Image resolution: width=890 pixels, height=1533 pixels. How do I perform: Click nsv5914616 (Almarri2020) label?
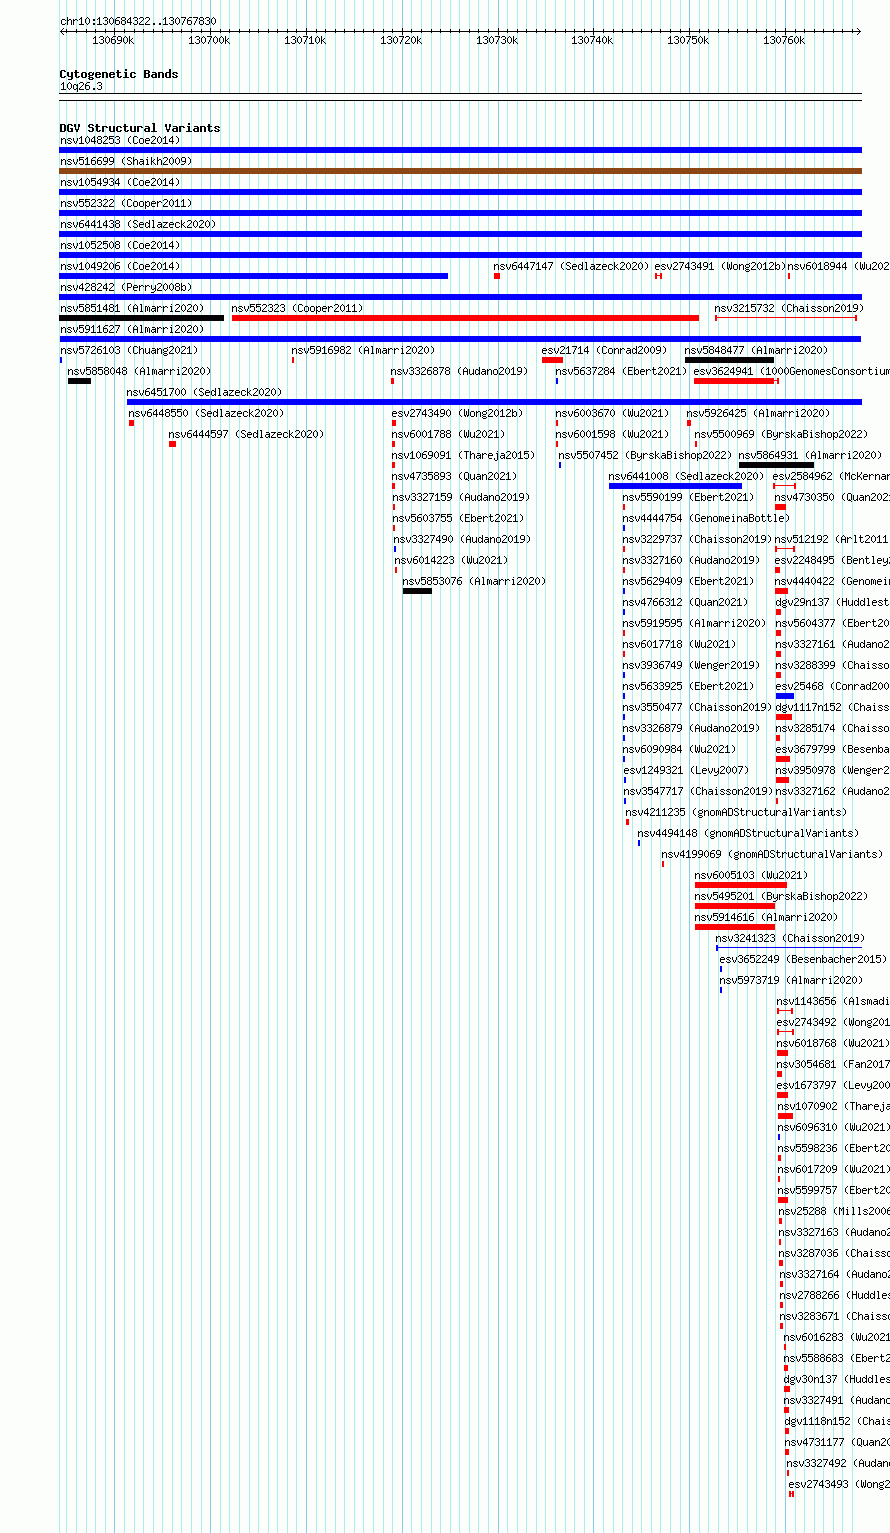pos(767,917)
